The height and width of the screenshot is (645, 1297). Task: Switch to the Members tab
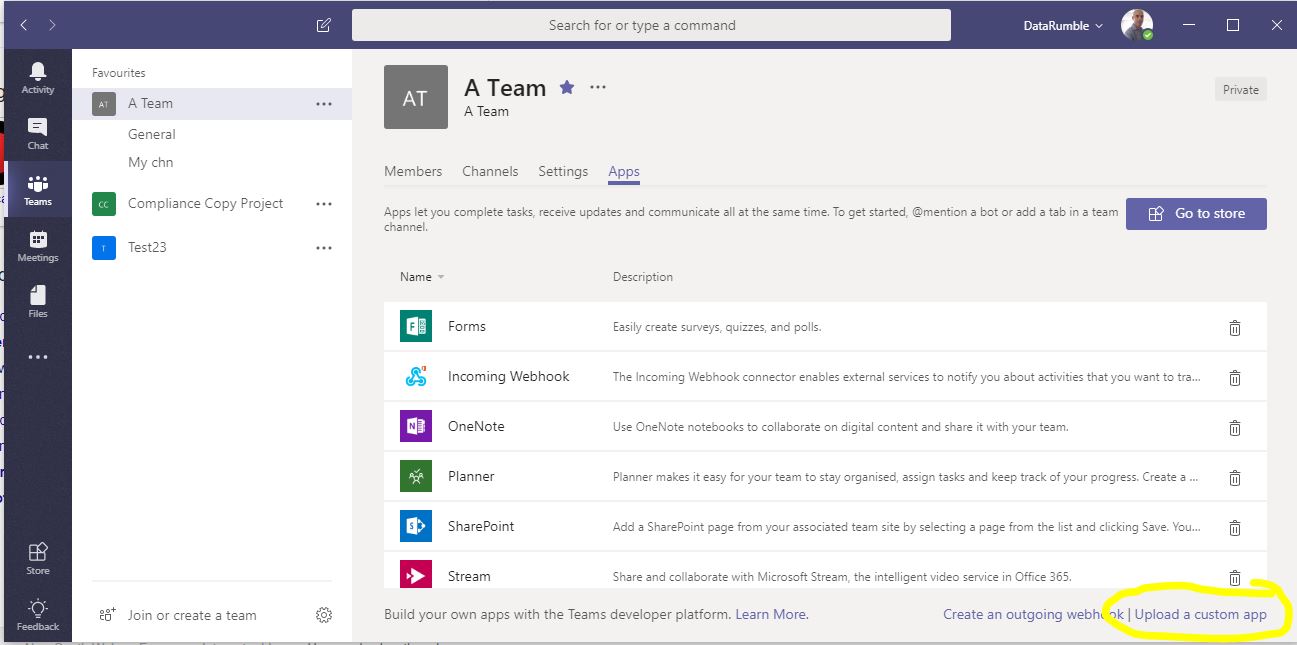[413, 171]
